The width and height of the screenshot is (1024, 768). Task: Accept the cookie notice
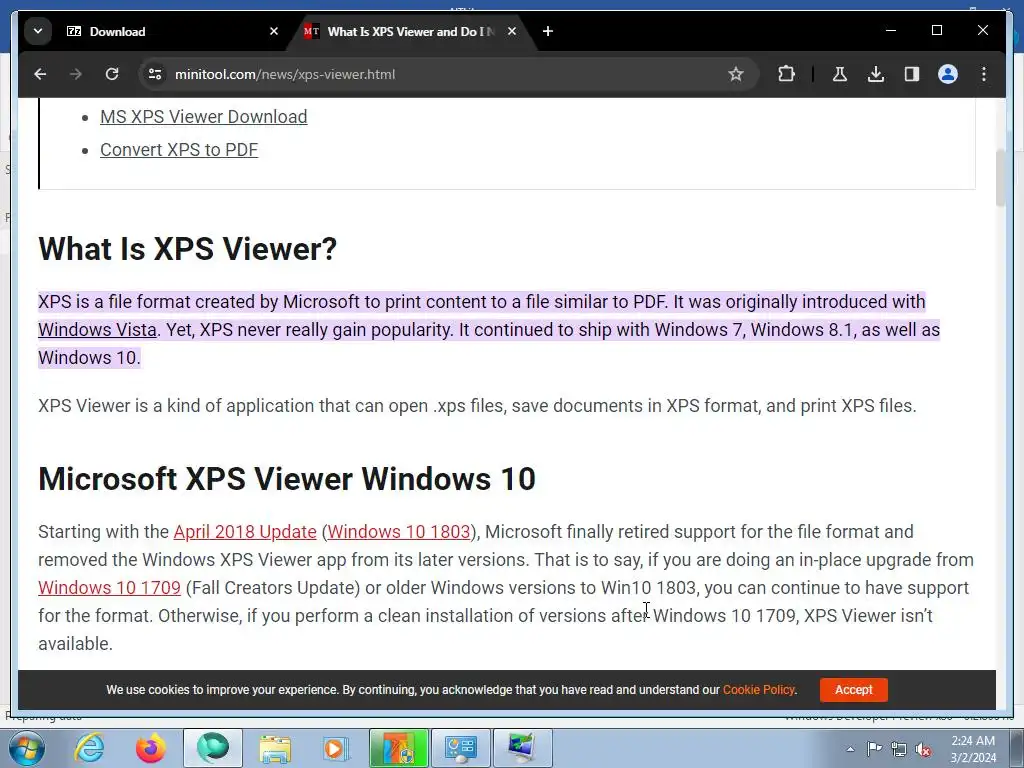pos(854,690)
